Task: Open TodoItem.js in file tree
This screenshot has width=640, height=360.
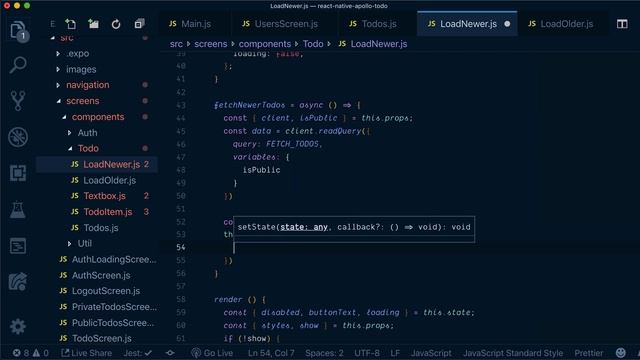Action: click(x=108, y=212)
